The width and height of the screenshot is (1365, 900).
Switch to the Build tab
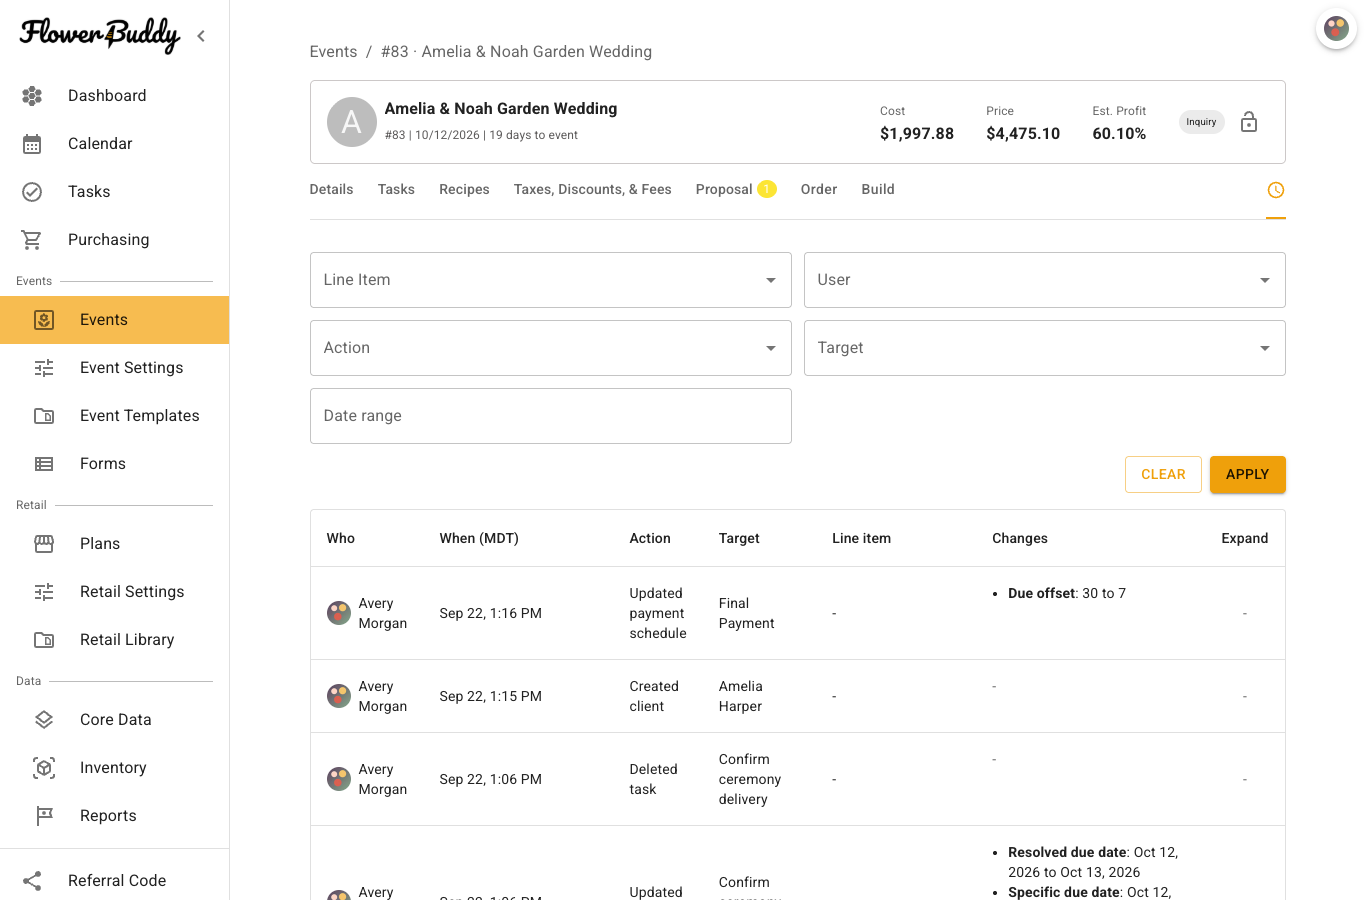[x=878, y=190]
